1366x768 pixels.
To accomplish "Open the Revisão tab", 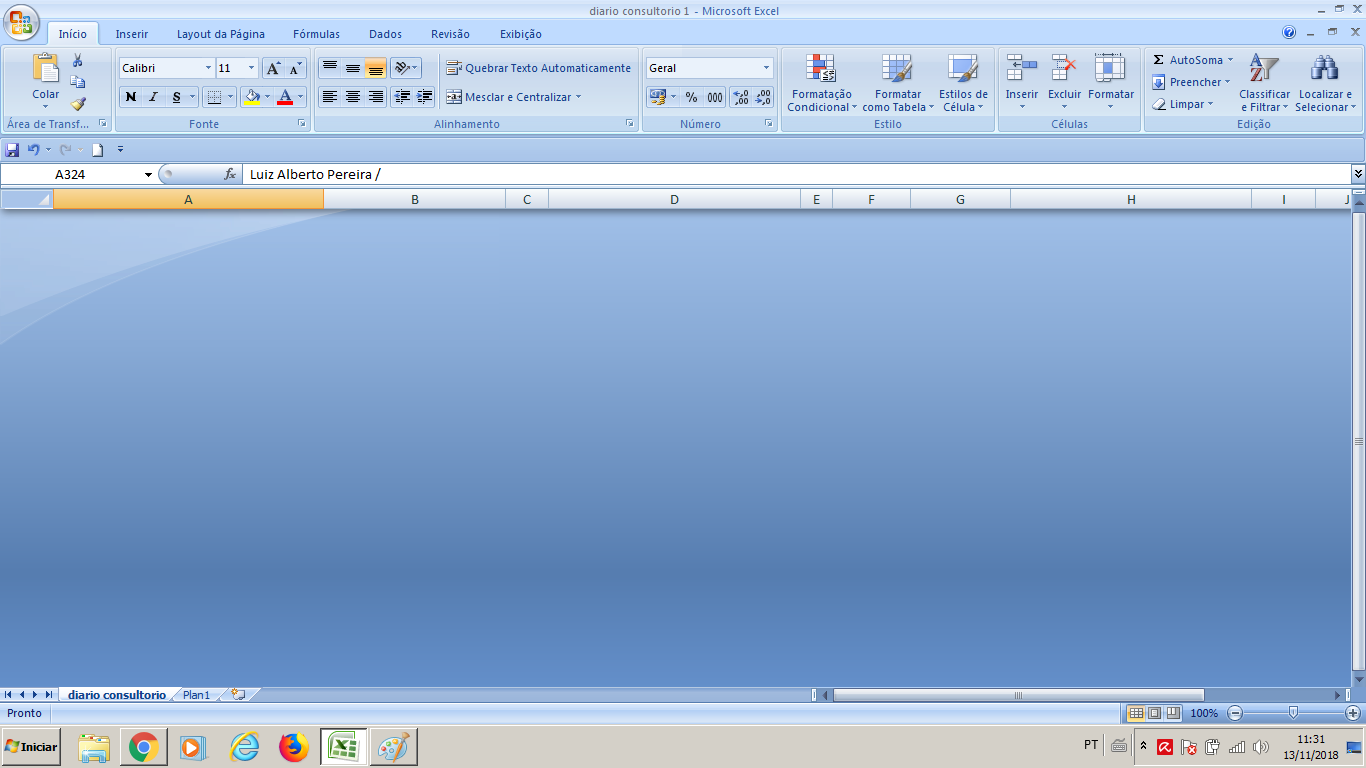I will (x=450, y=34).
